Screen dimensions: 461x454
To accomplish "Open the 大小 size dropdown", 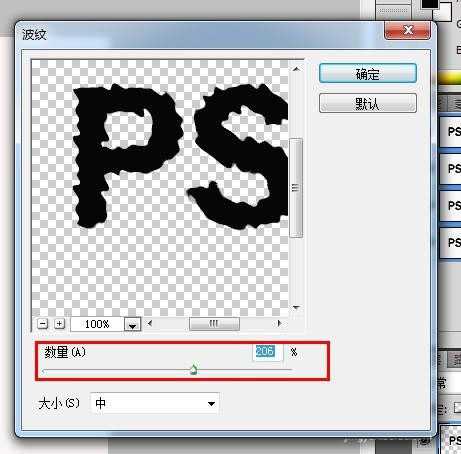I will pos(155,403).
